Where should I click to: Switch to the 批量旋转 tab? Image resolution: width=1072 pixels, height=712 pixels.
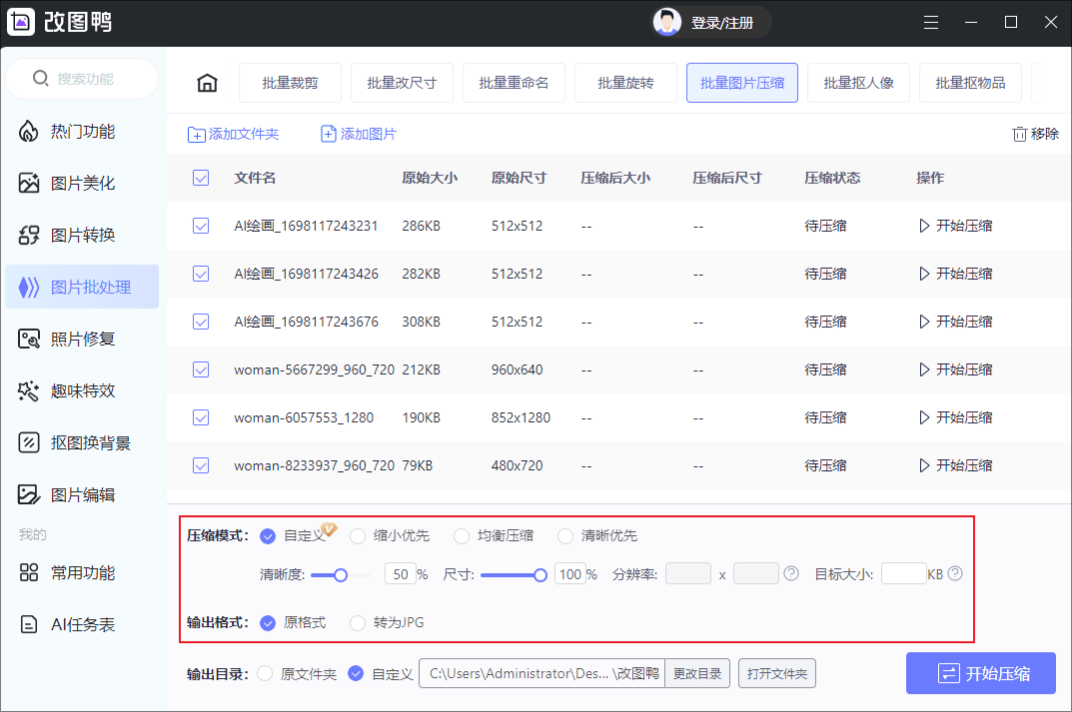click(626, 83)
